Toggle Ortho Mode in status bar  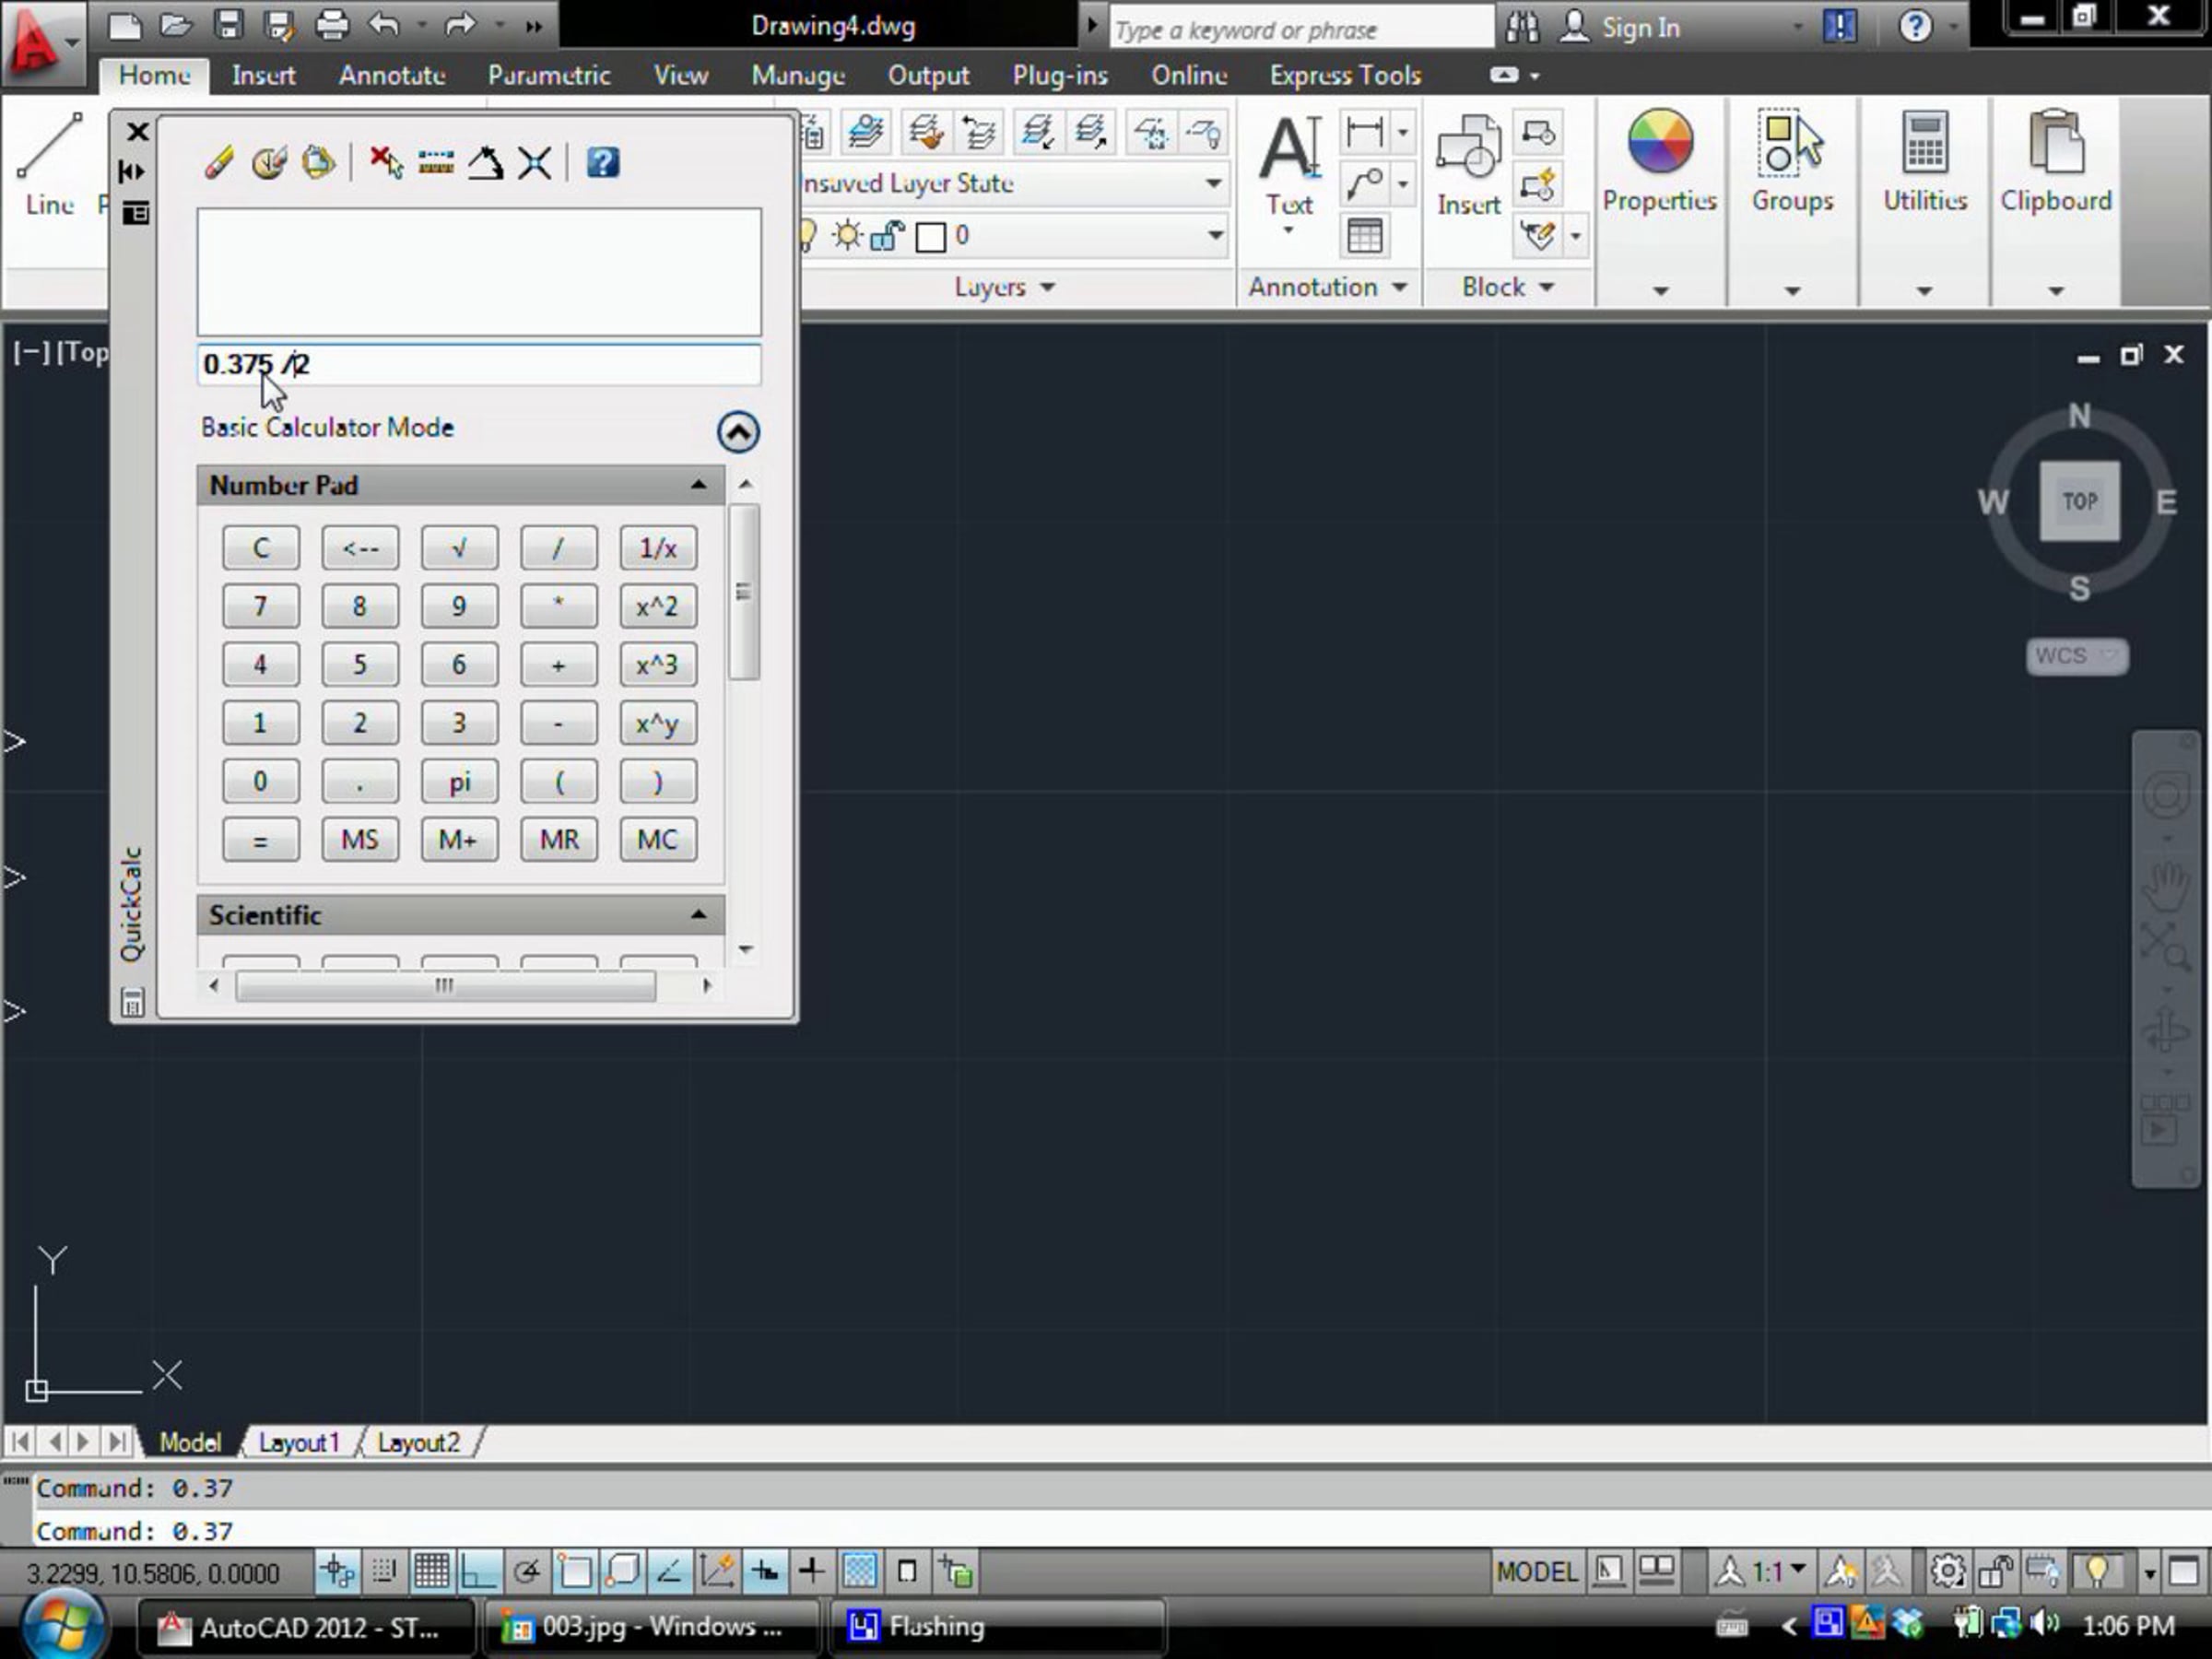click(x=478, y=1572)
